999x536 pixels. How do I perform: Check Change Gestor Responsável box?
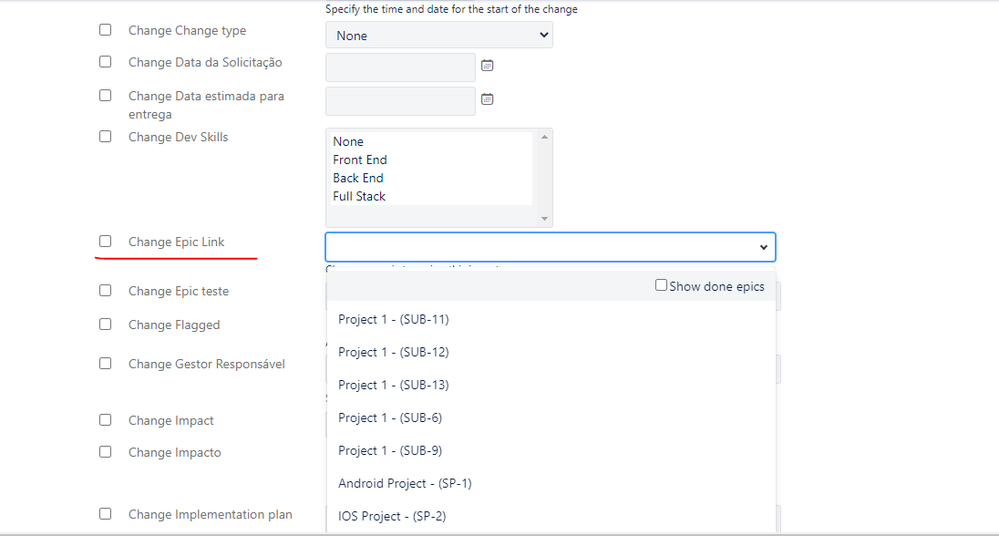point(105,363)
